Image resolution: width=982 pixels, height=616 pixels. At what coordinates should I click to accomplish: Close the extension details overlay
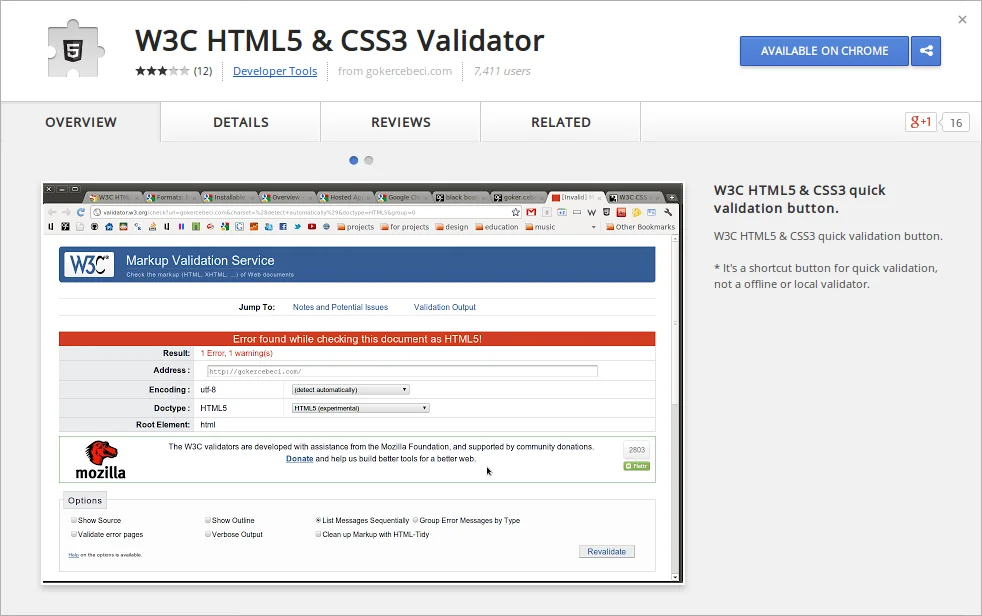pyautogui.click(x=962, y=19)
